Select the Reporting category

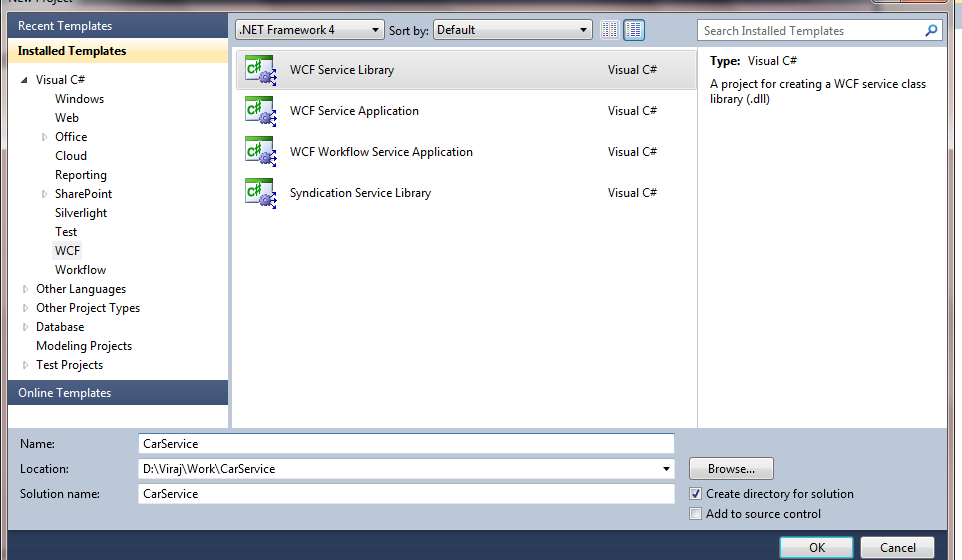click(81, 175)
